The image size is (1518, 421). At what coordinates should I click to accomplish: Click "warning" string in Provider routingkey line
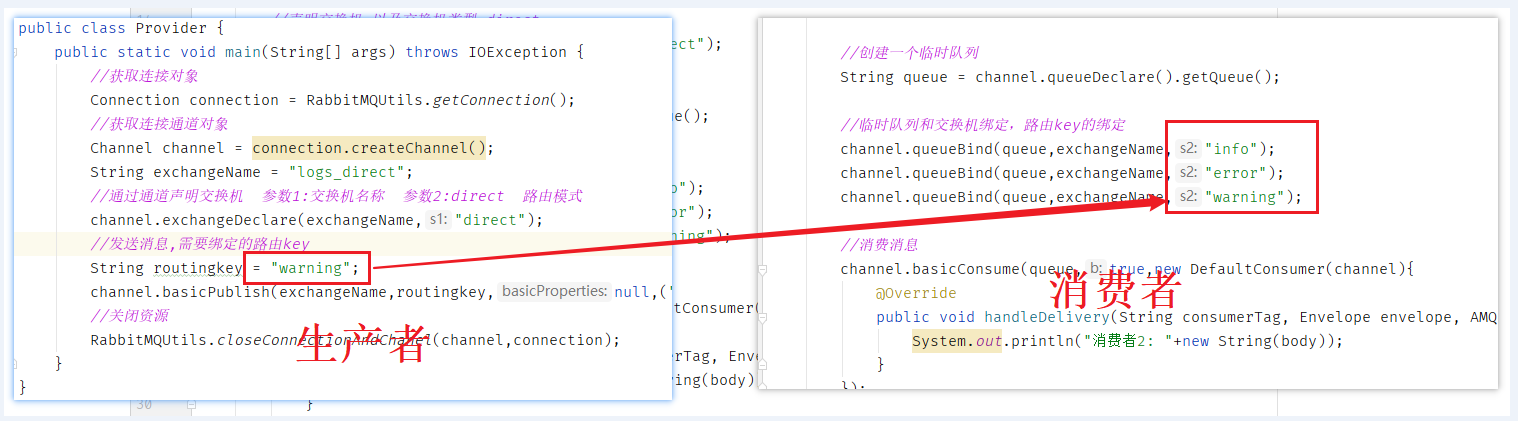tap(310, 268)
